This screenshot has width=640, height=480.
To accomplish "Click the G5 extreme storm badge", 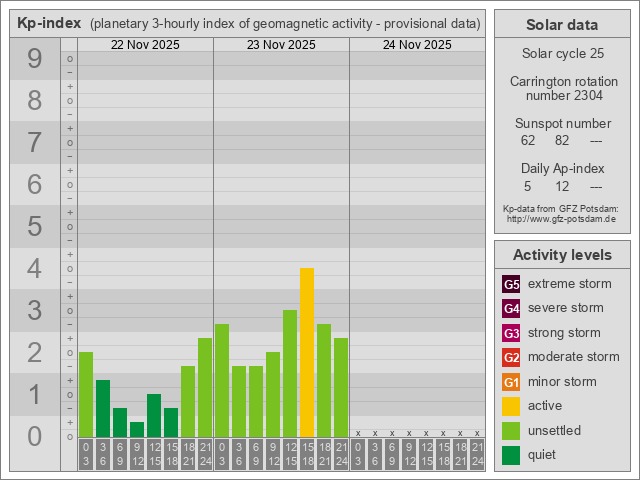I will point(511,284).
